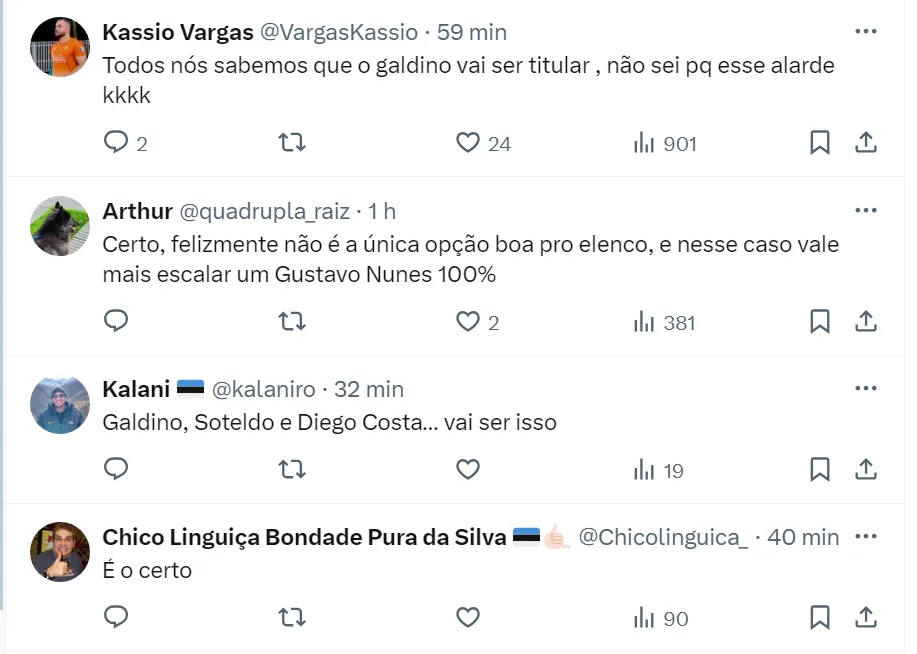
Task: Open more options for Kassio Vargas's tweet
Action: coord(865,32)
